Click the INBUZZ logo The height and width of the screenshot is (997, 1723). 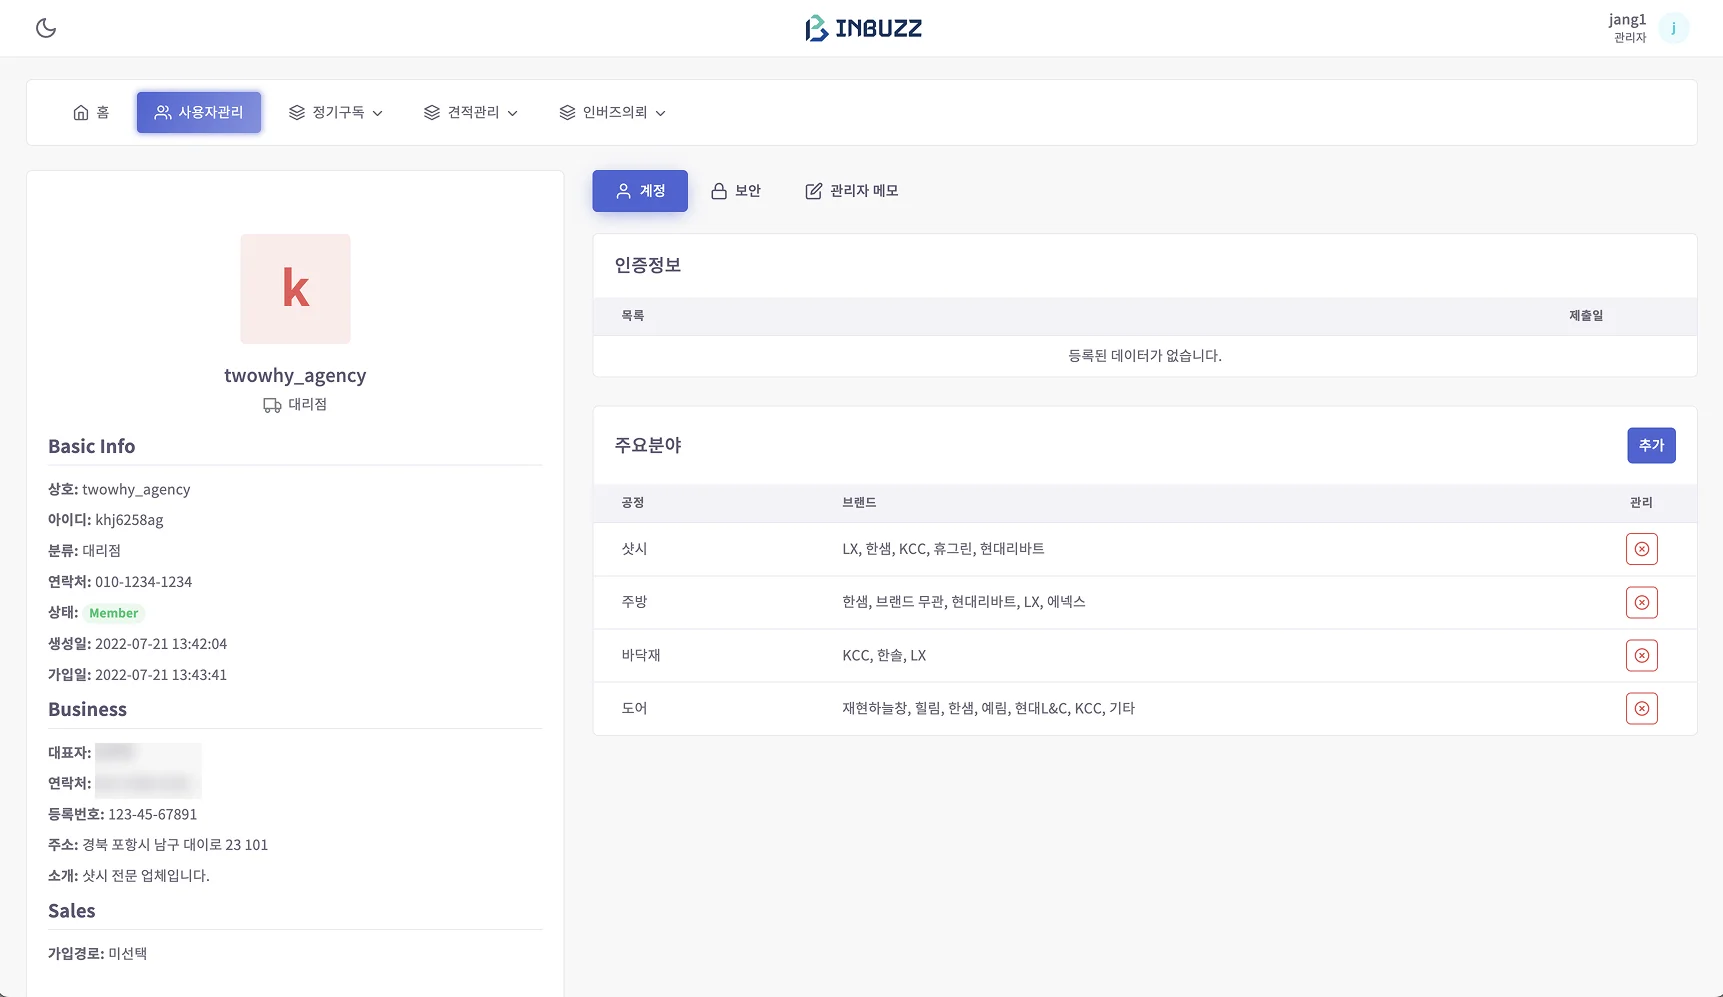coord(864,28)
